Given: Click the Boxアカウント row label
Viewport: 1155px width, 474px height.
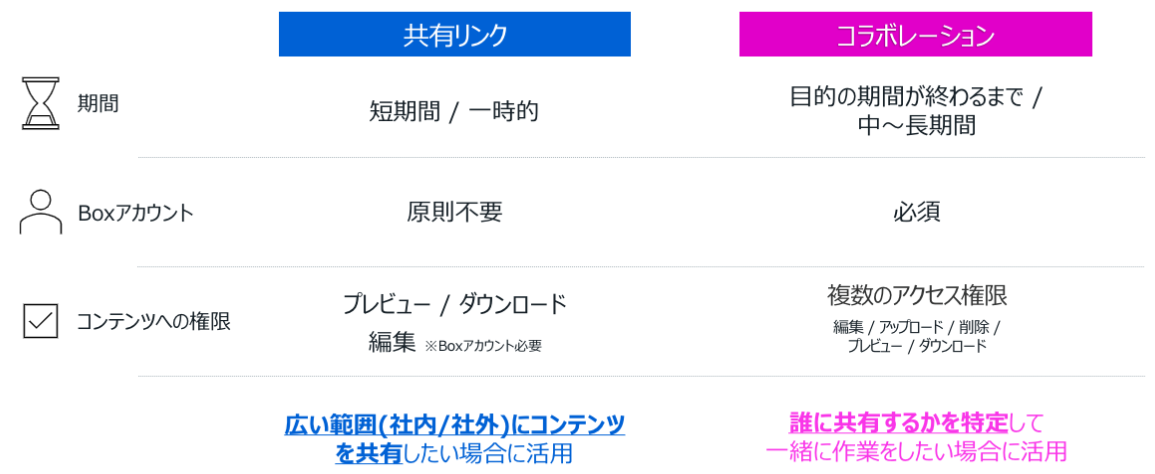Looking at the screenshot, I should [136, 213].
